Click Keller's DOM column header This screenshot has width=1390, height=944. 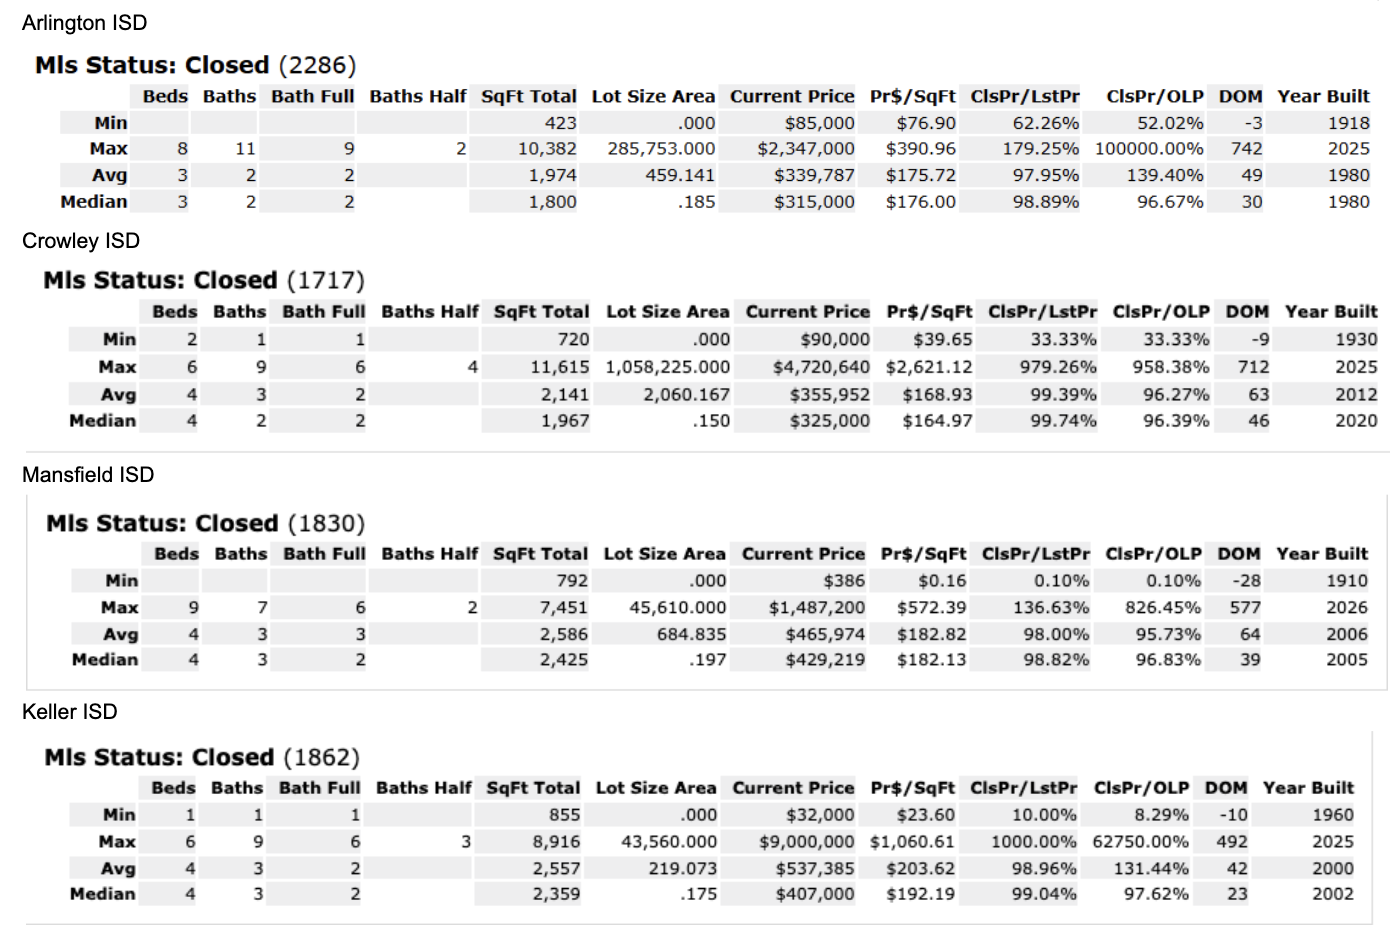point(1225,788)
